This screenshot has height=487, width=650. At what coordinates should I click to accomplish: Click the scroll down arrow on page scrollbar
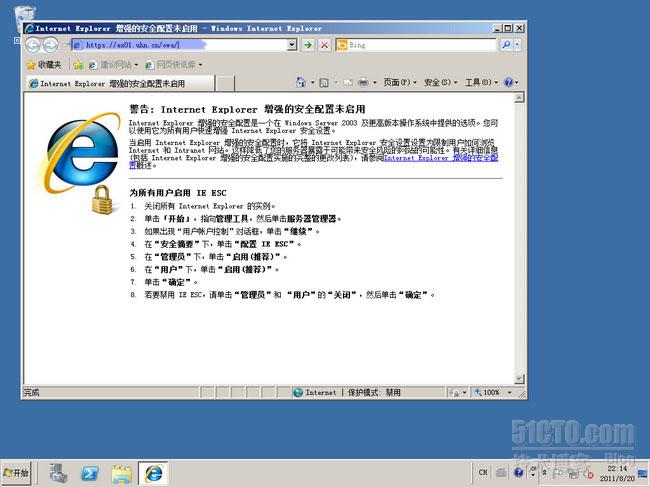[519, 378]
